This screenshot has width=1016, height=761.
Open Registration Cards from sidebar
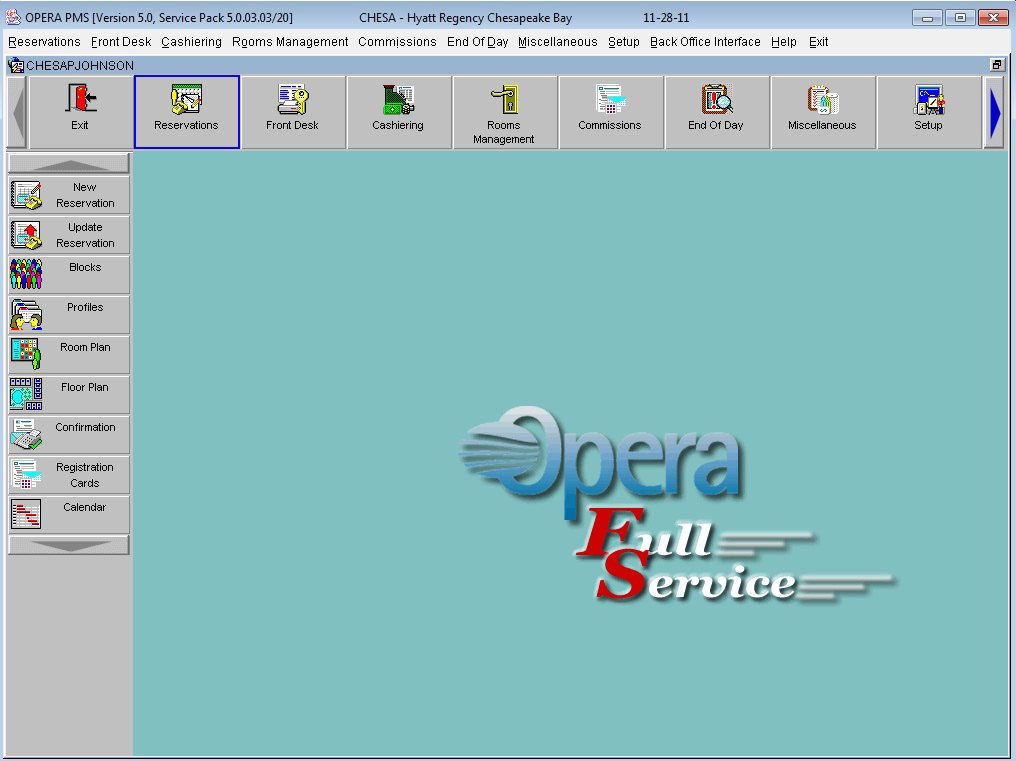tap(69, 475)
